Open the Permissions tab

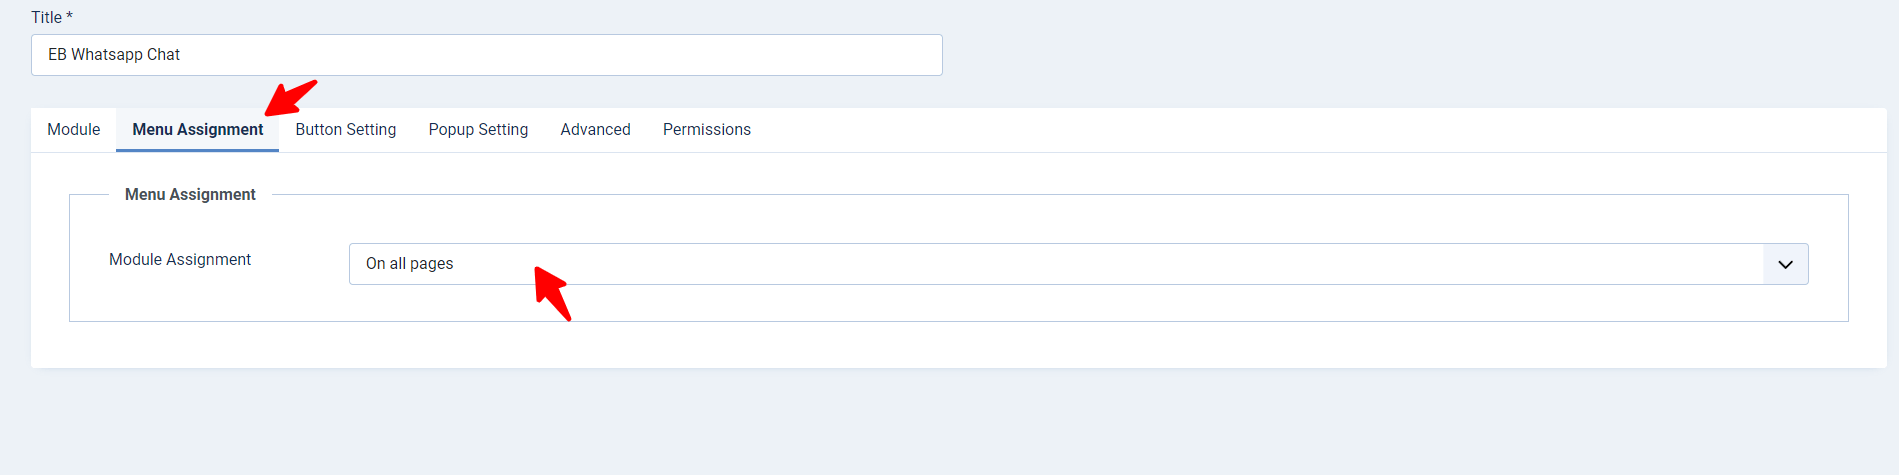pyautogui.click(x=707, y=130)
